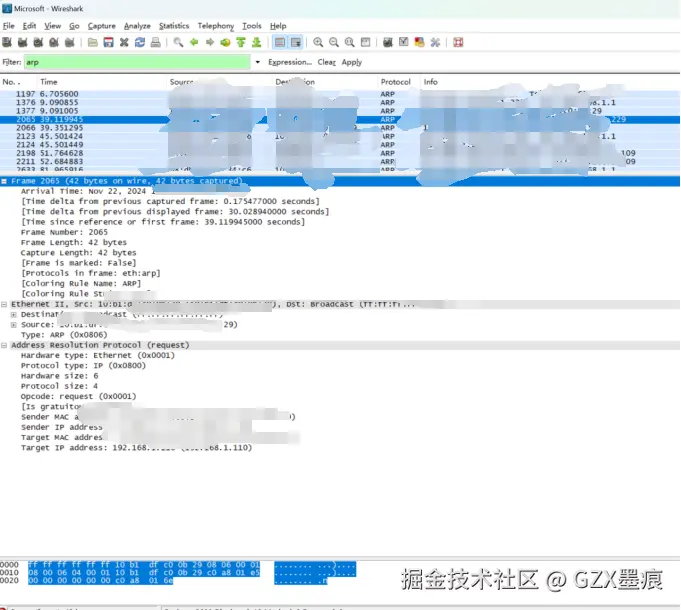Collapse the Ethernet II section
The image size is (681, 610).
click(x=4, y=304)
